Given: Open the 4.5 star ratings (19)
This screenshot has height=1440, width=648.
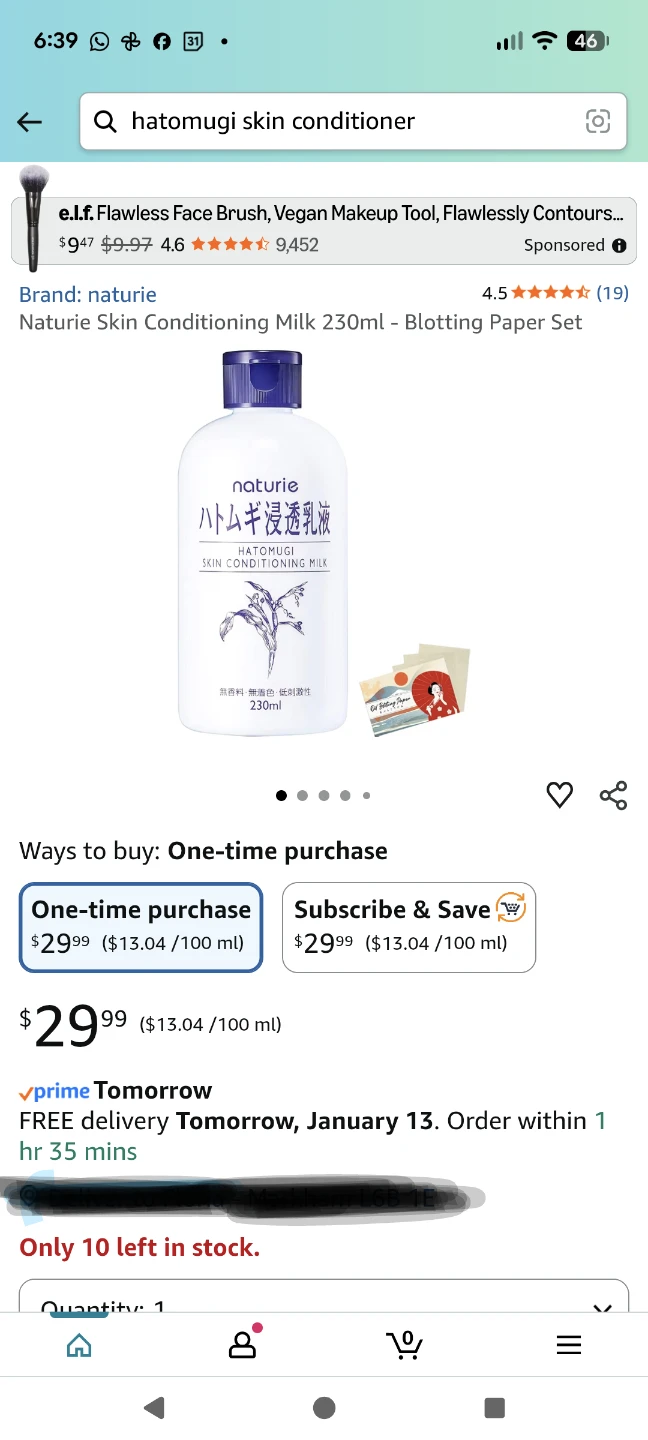Looking at the screenshot, I should point(555,293).
